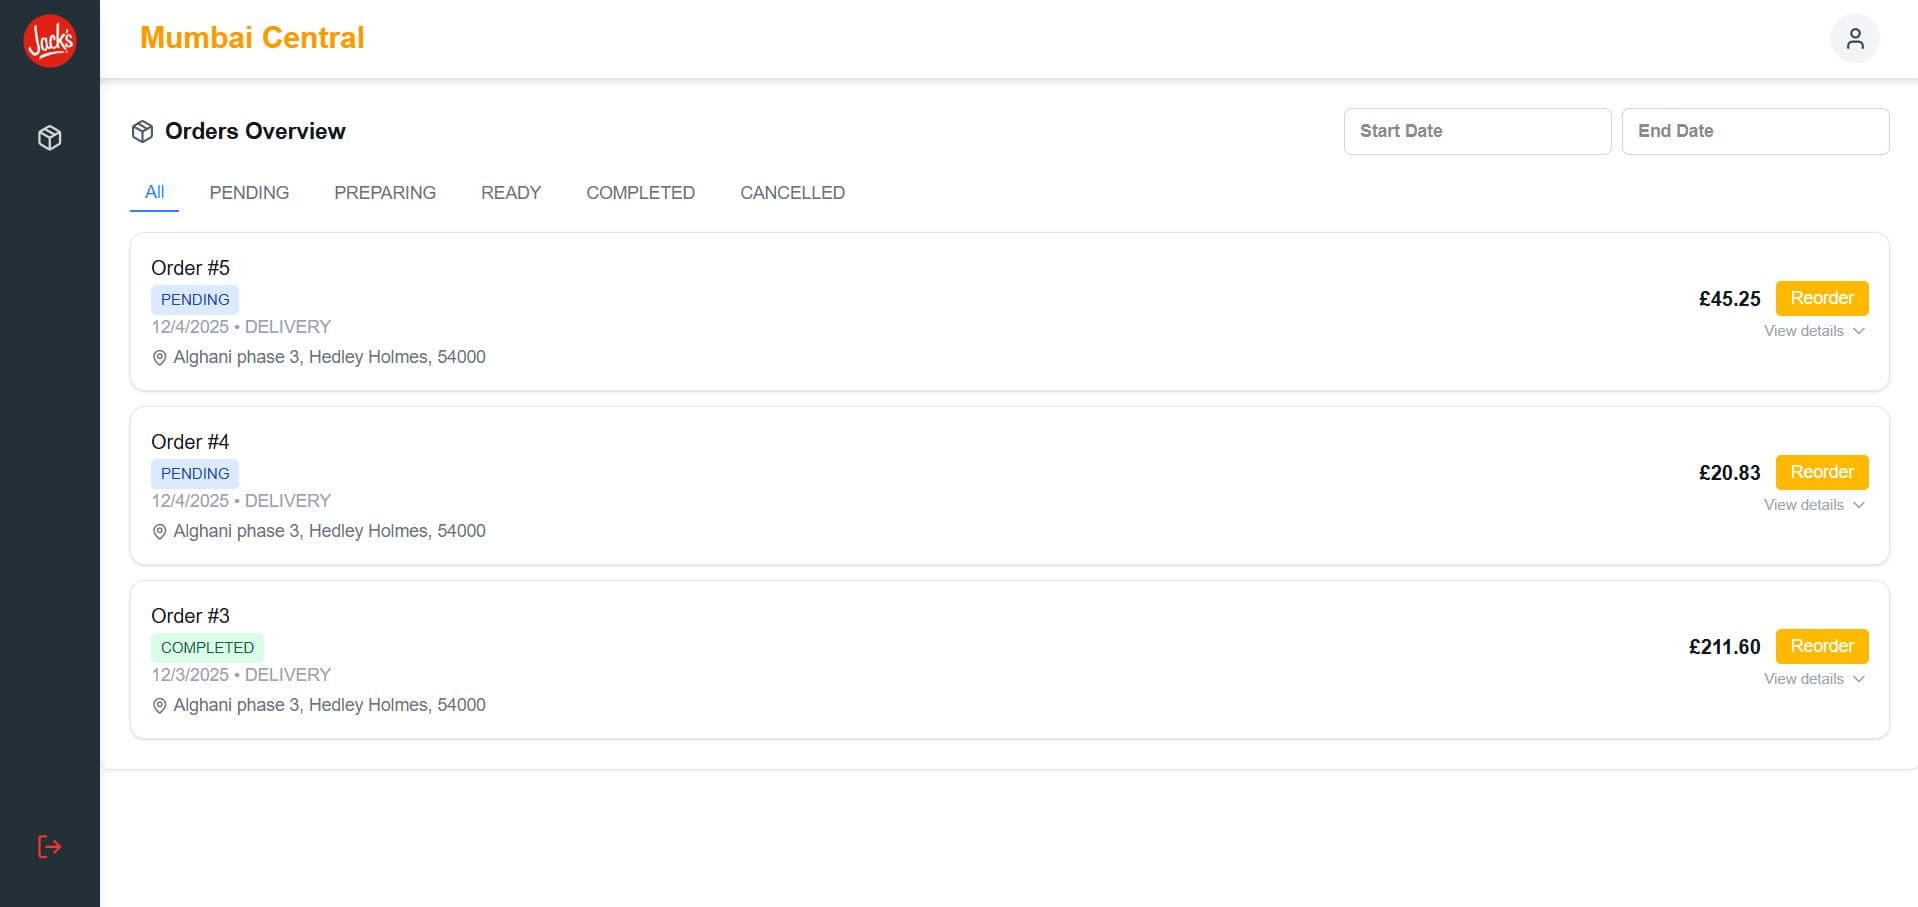1918x907 pixels.
Task: Click the Order #5 title
Action: coord(190,268)
